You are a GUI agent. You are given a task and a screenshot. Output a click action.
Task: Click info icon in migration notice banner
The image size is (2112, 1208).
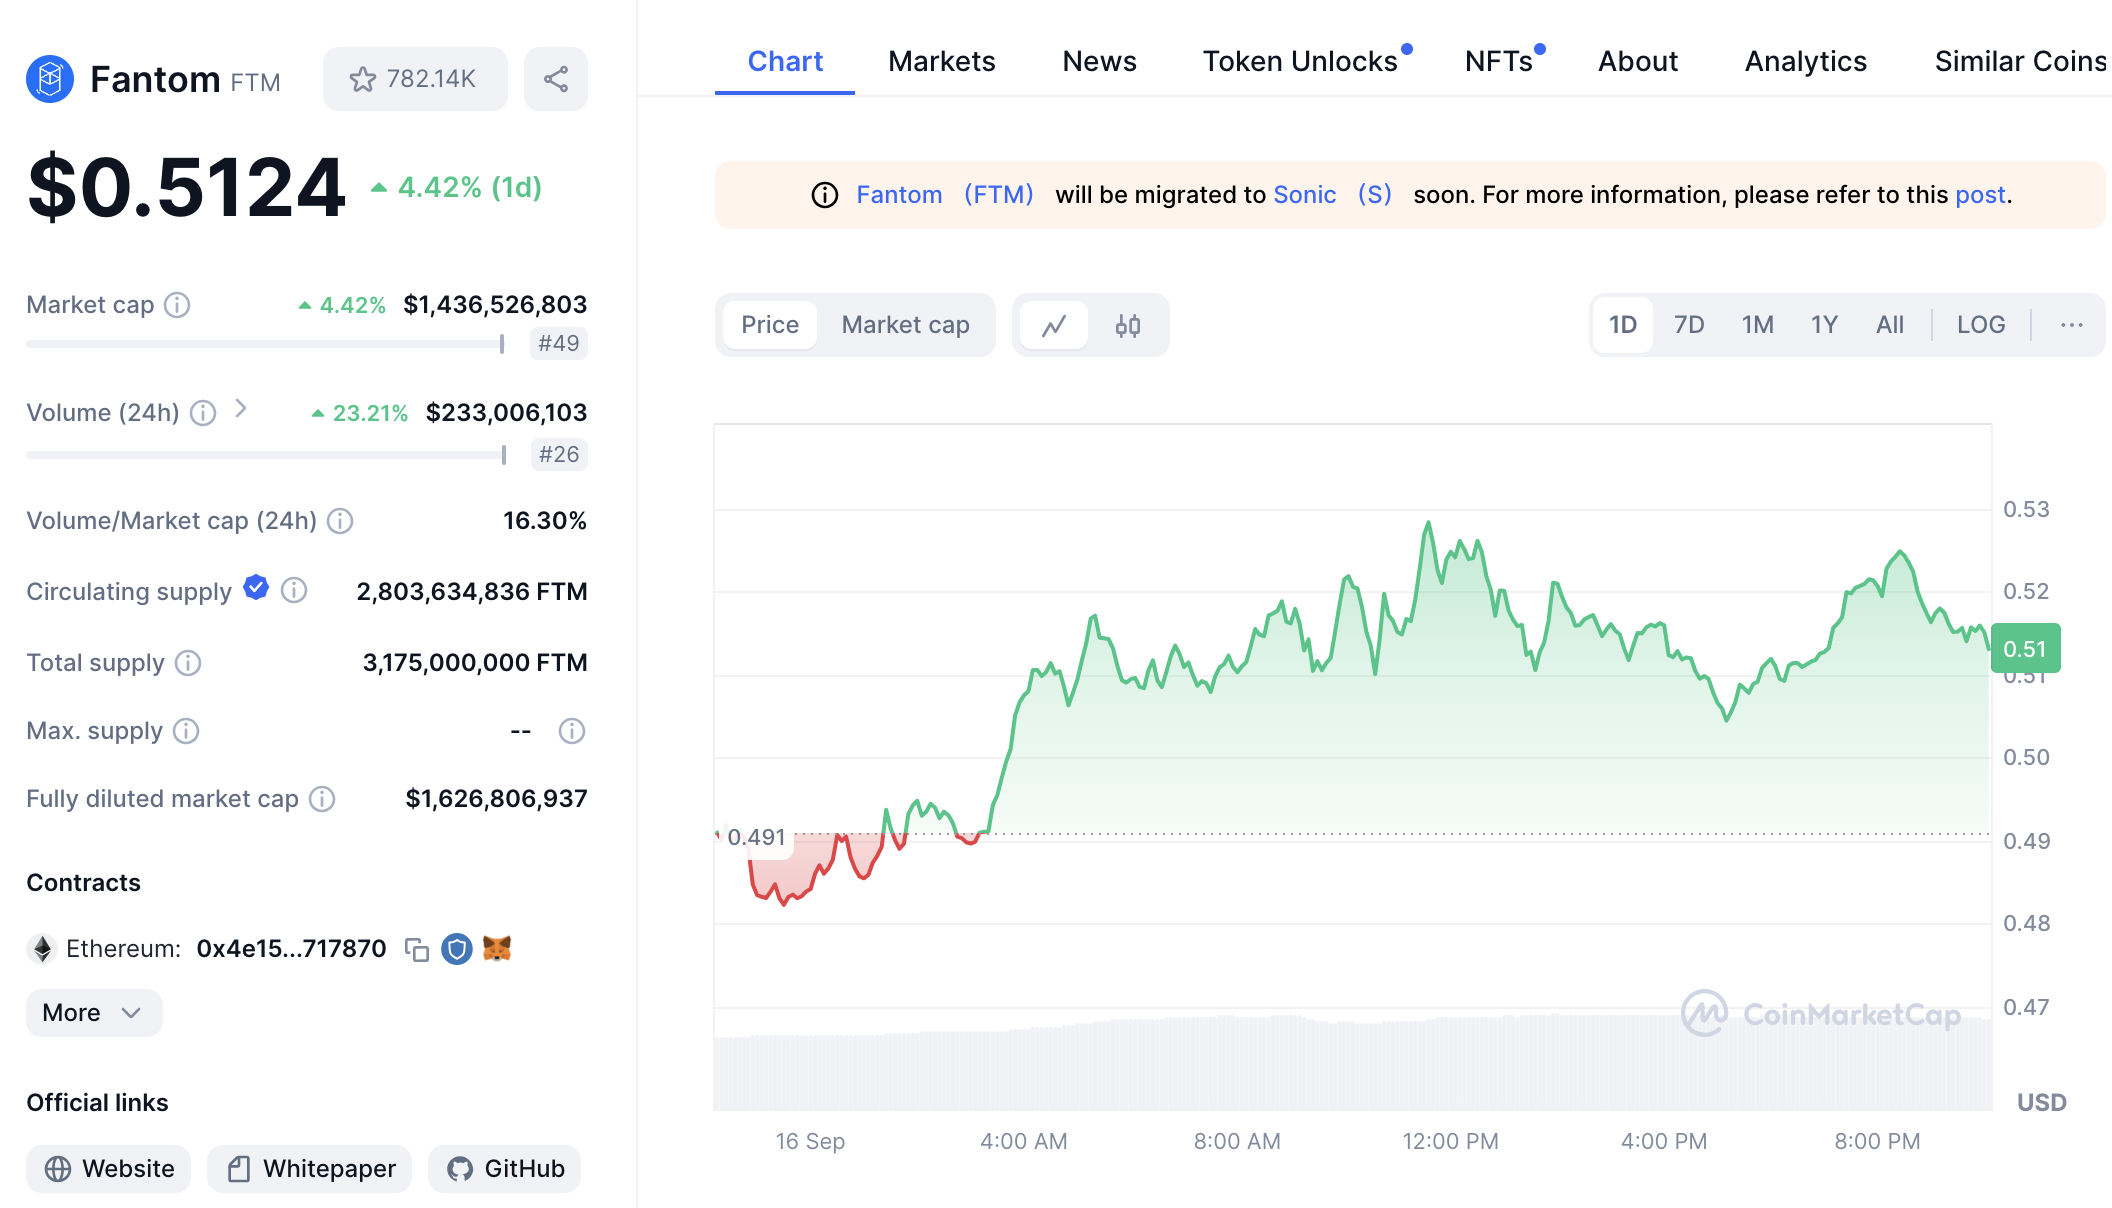pyautogui.click(x=825, y=195)
